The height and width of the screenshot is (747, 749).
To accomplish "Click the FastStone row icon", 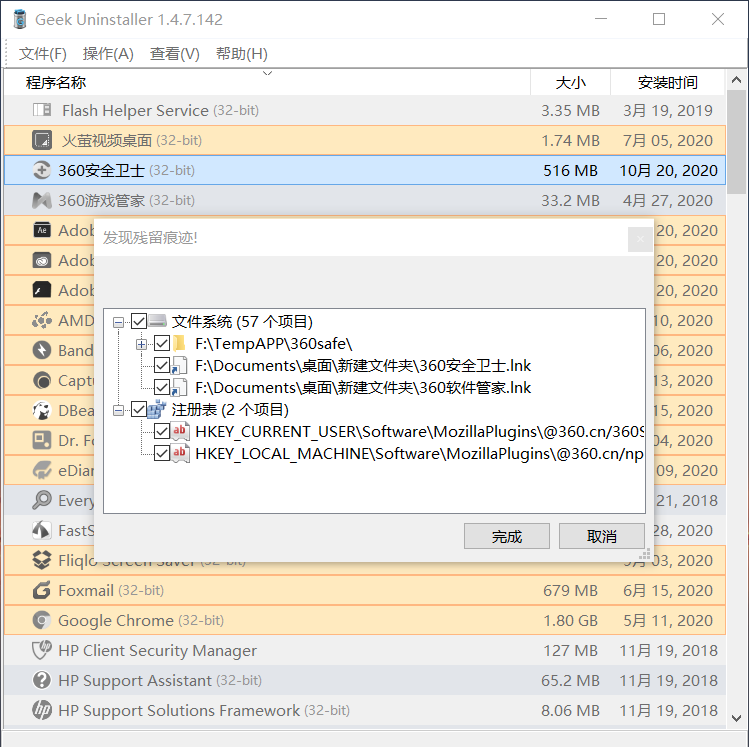I will point(42,530).
